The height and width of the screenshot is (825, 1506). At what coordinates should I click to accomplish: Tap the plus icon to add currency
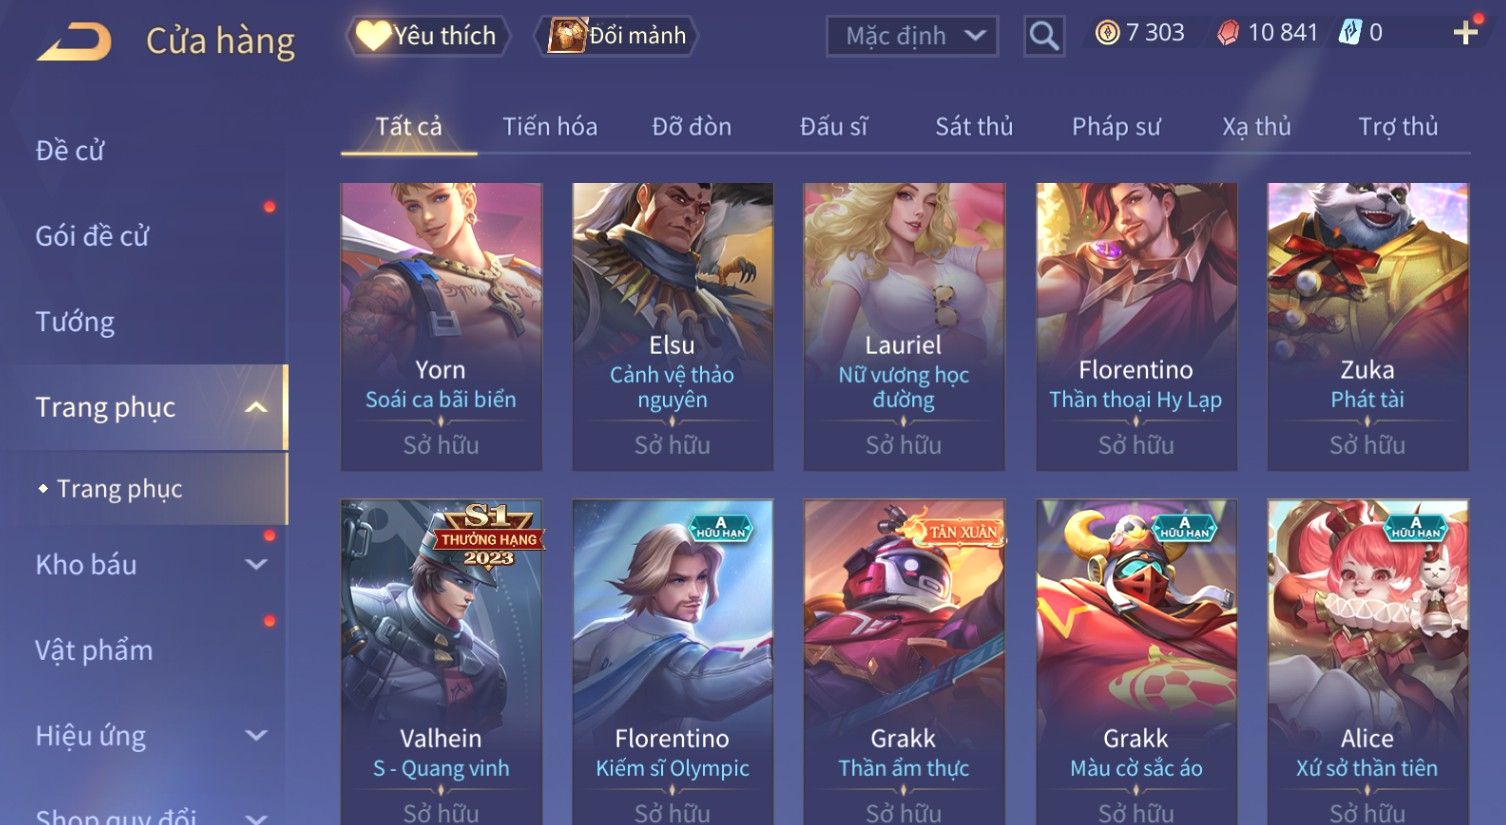point(1465,33)
